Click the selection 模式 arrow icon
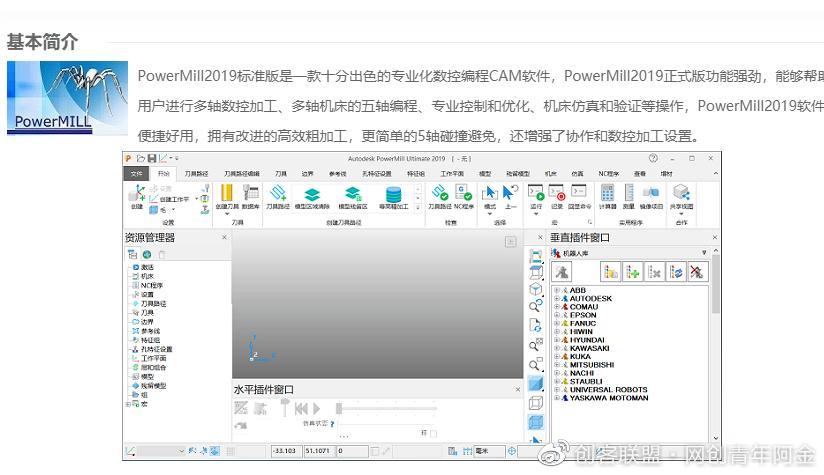 [x=490, y=197]
